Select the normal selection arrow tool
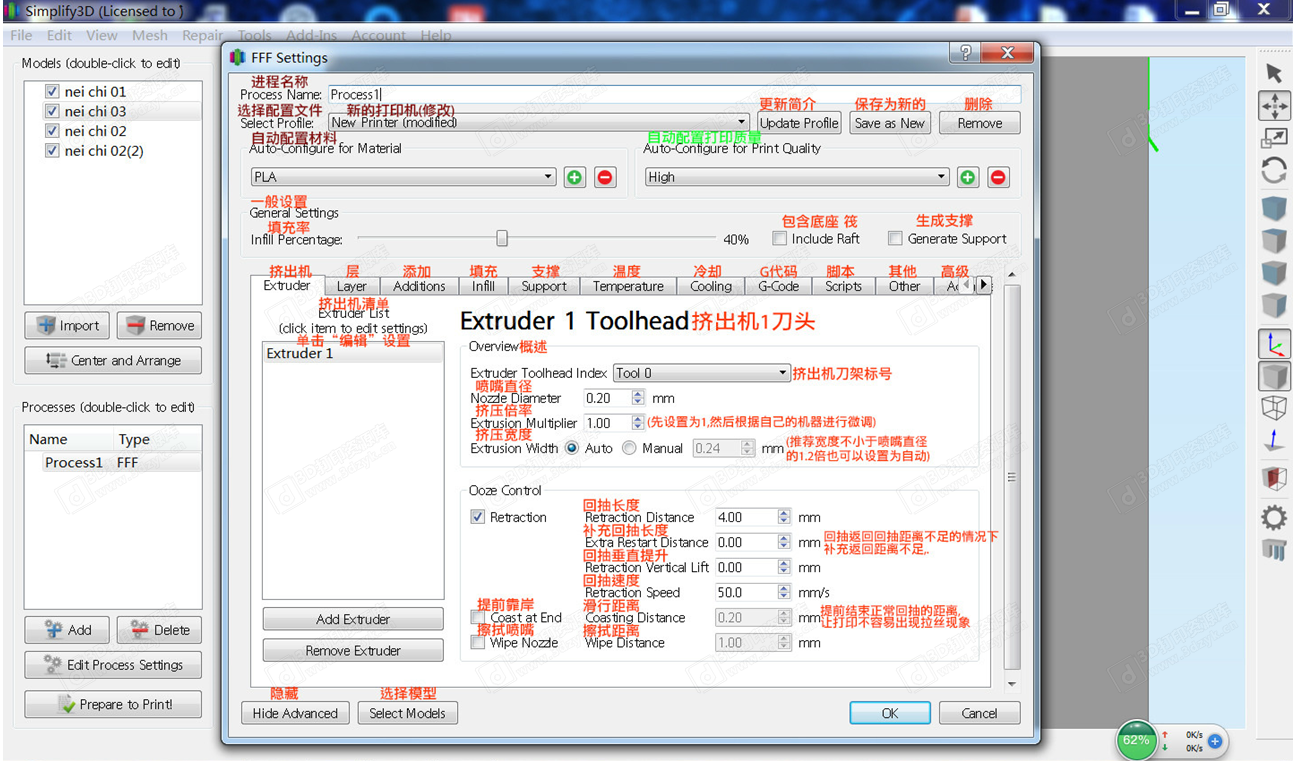The height and width of the screenshot is (761, 1293). [x=1273, y=73]
